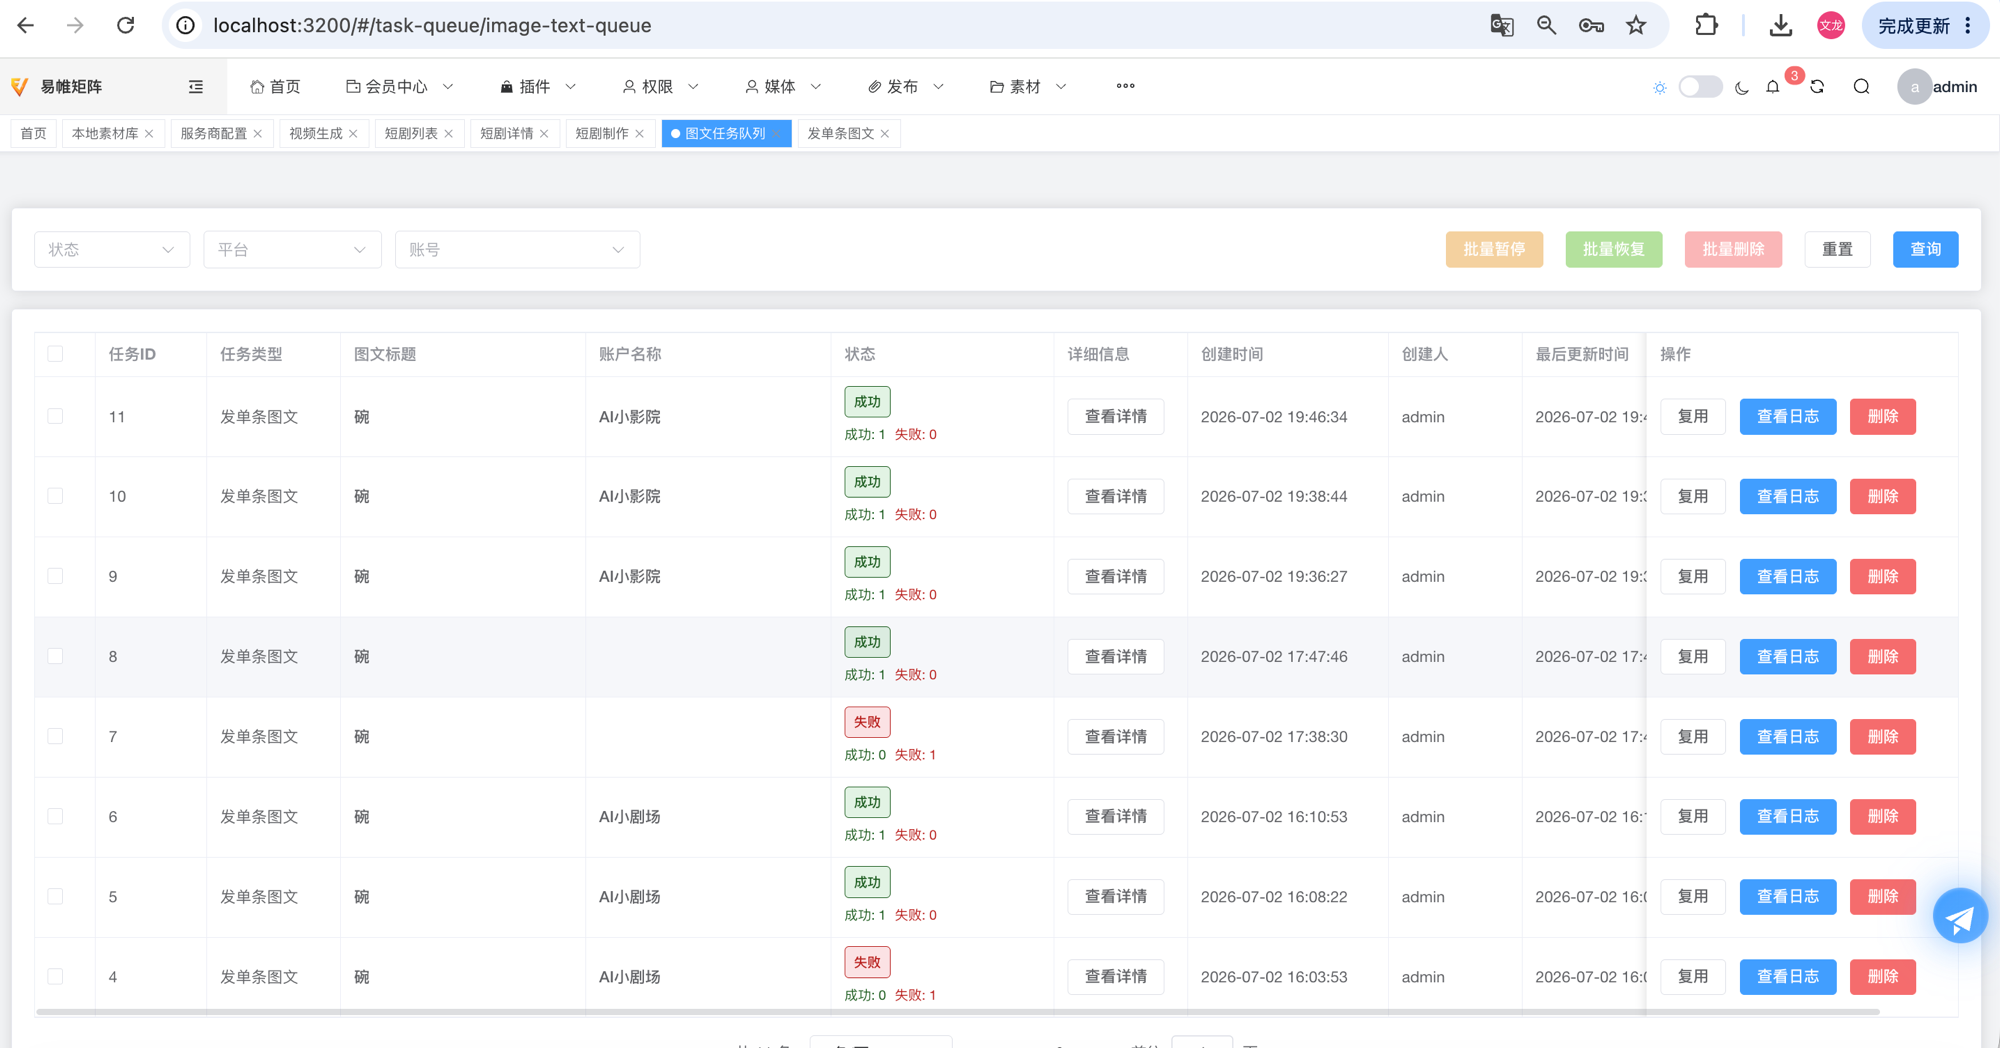2000x1048 pixels.
Task: Click the refresh icon beside the bell
Action: [1817, 87]
